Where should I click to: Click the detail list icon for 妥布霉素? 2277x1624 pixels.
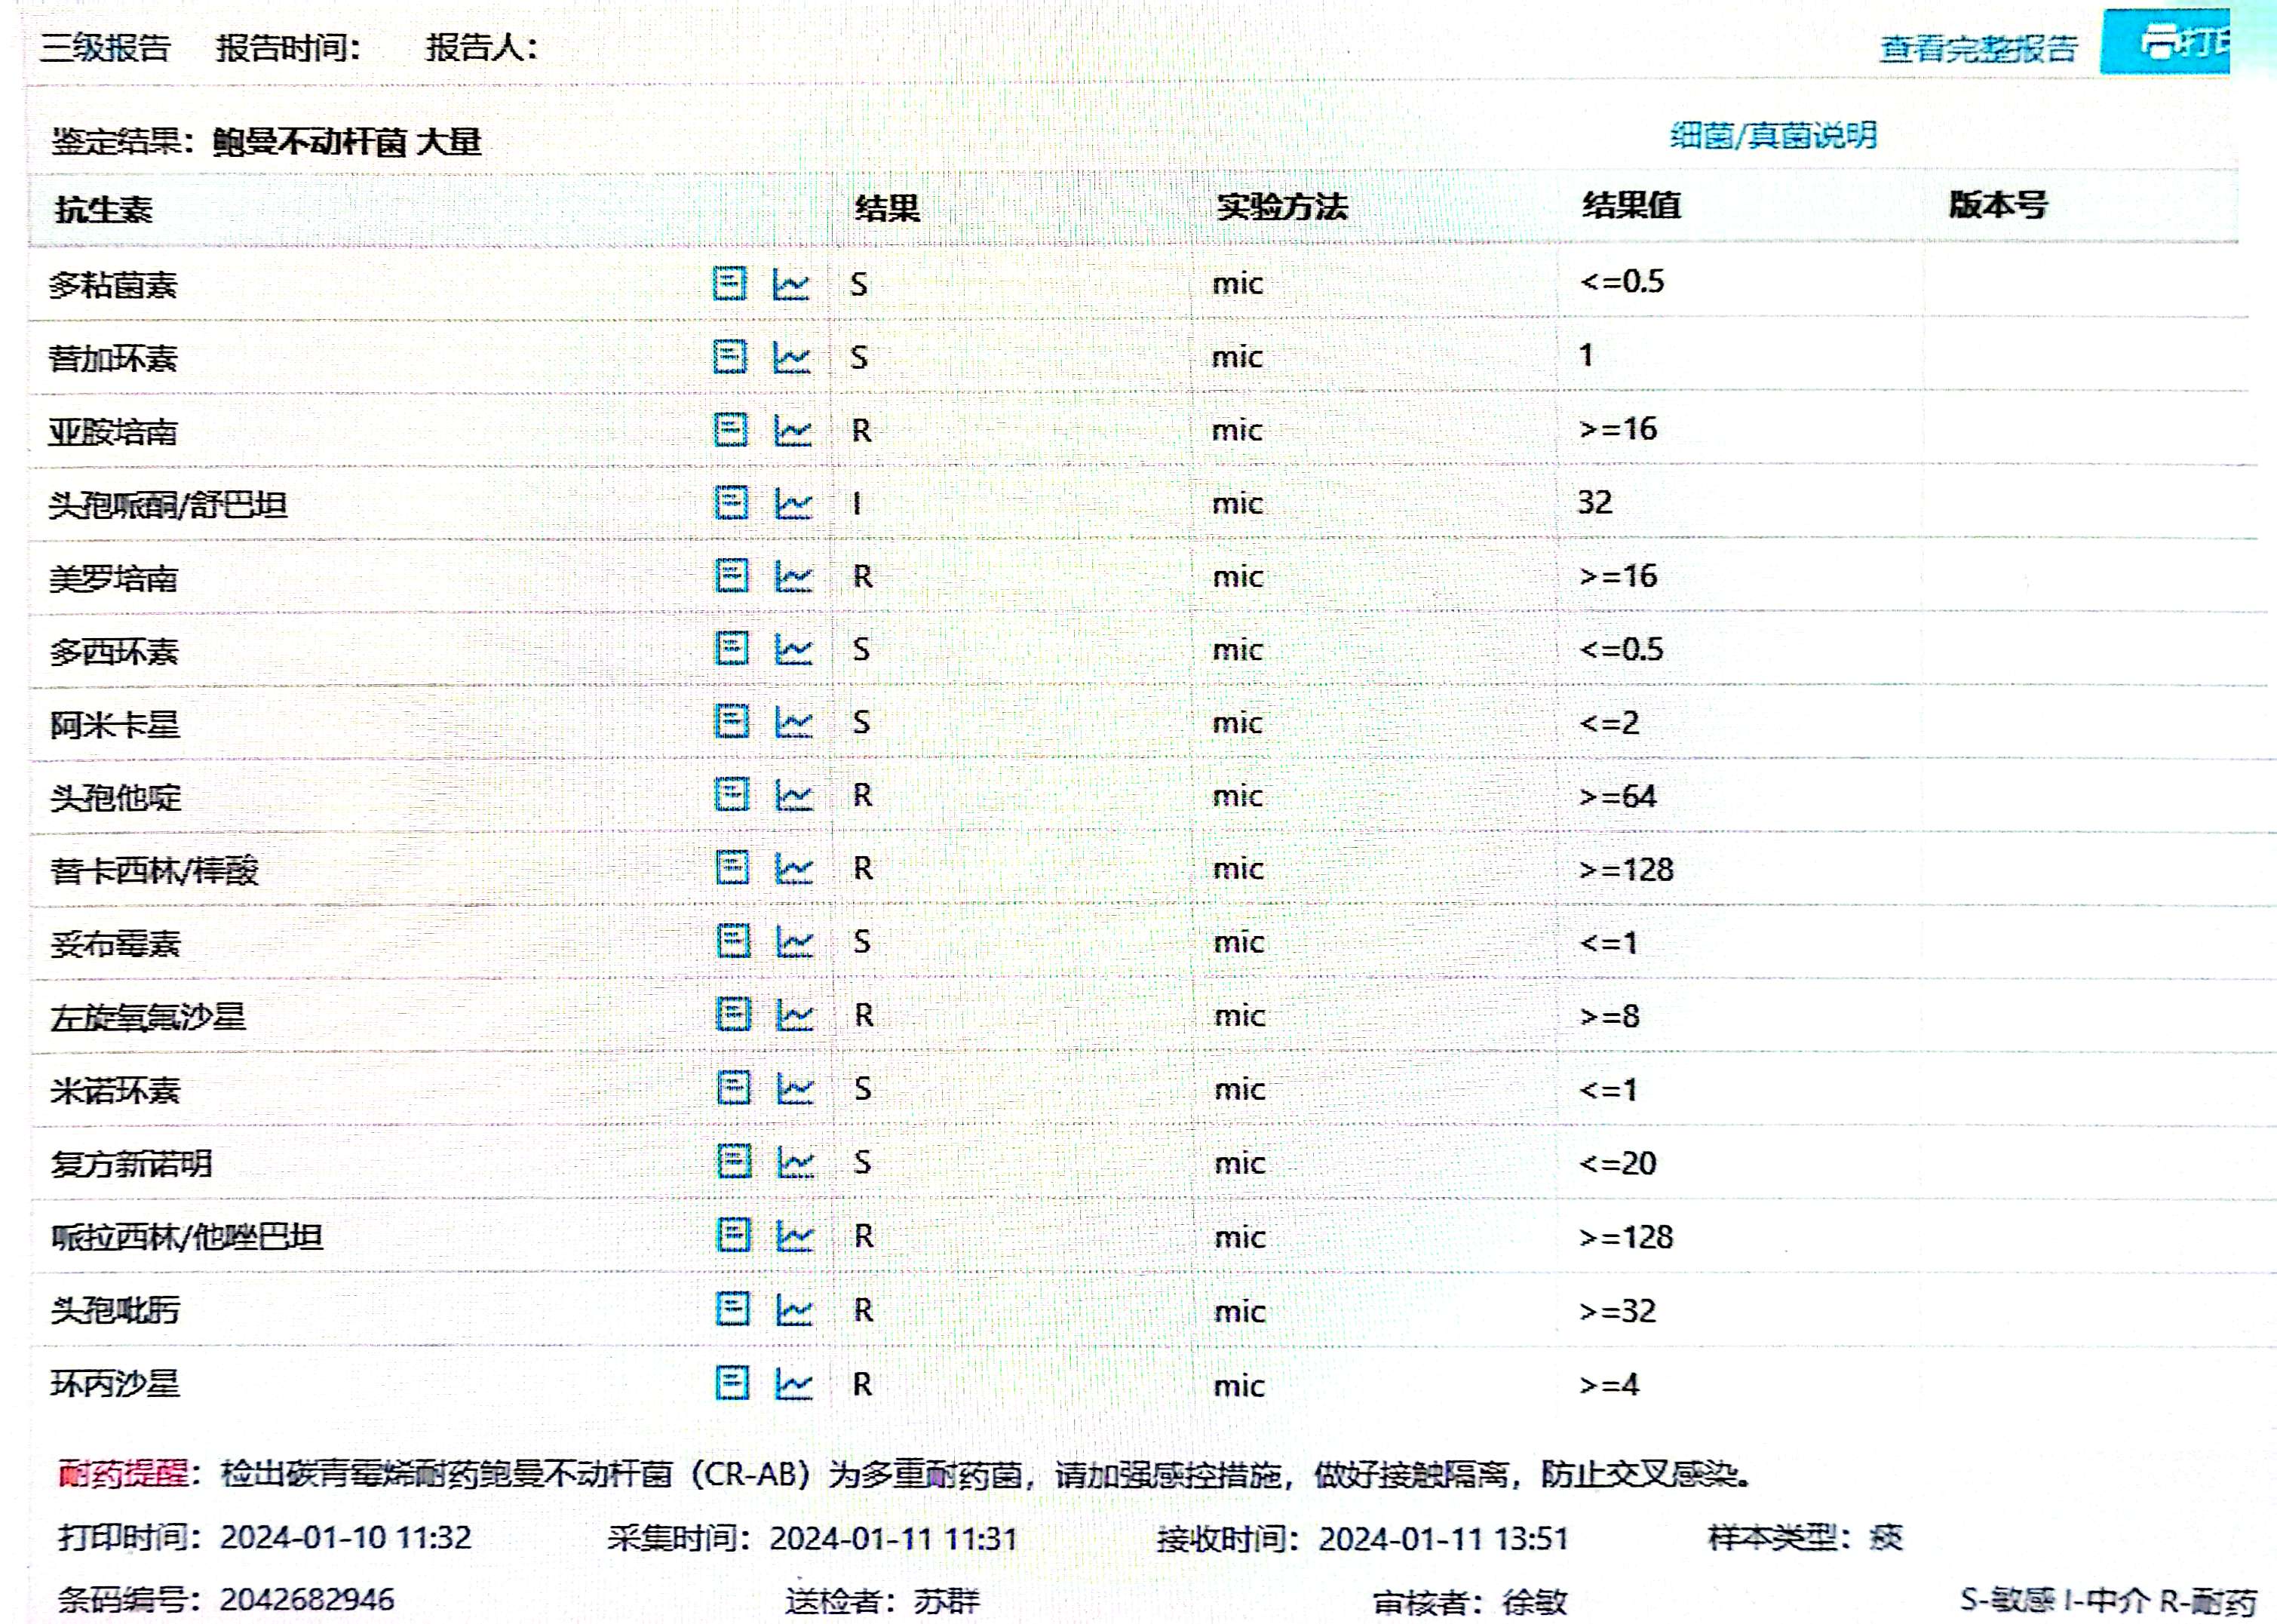pyautogui.click(x=732, y=941)
